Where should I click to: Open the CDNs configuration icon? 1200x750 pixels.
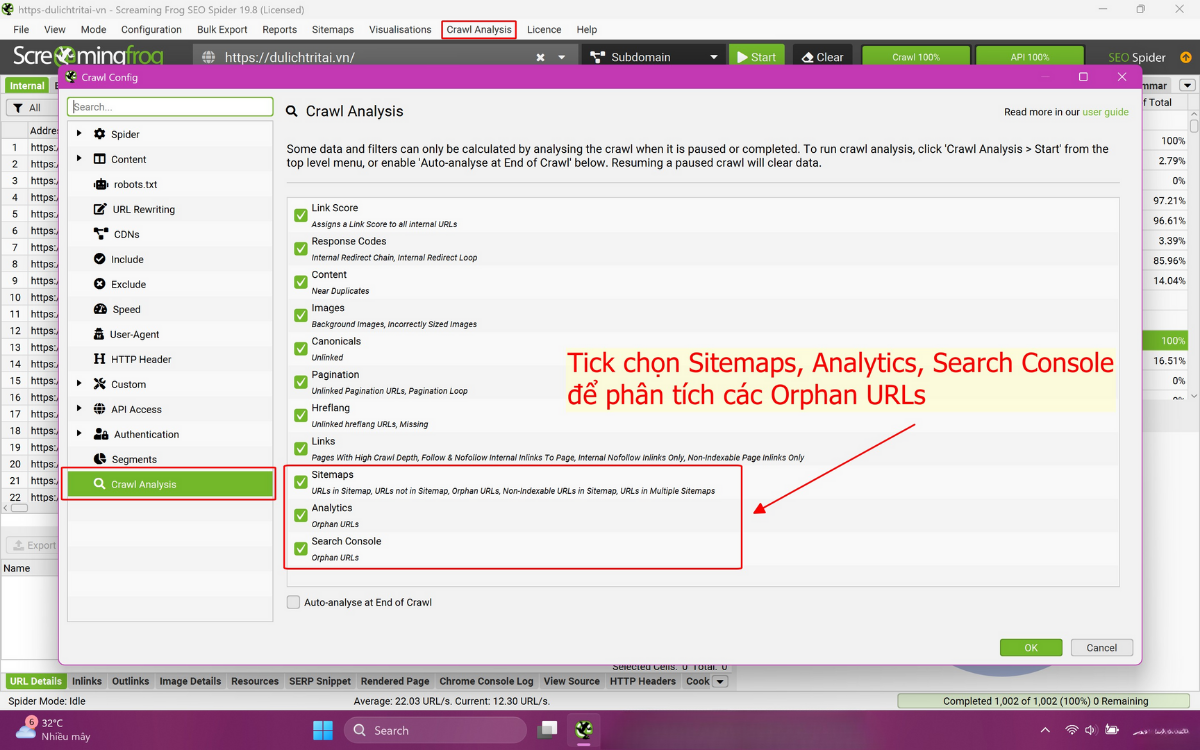click(x=100, y=235)
